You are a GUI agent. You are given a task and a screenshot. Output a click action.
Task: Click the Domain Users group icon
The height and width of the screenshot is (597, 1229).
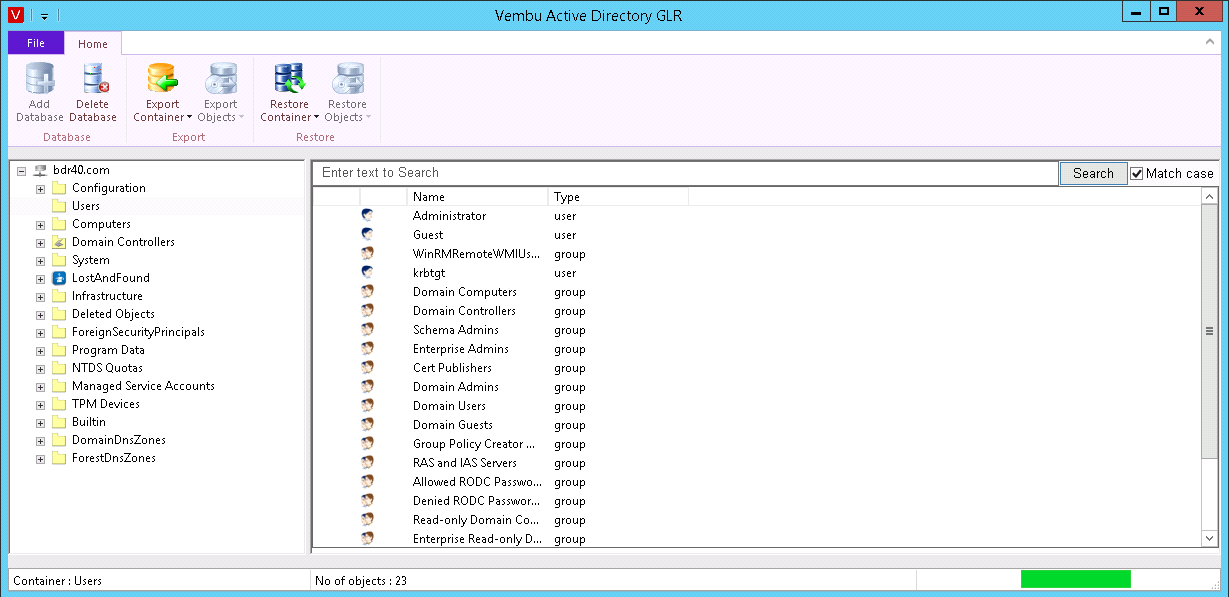(x=367, y=406)
